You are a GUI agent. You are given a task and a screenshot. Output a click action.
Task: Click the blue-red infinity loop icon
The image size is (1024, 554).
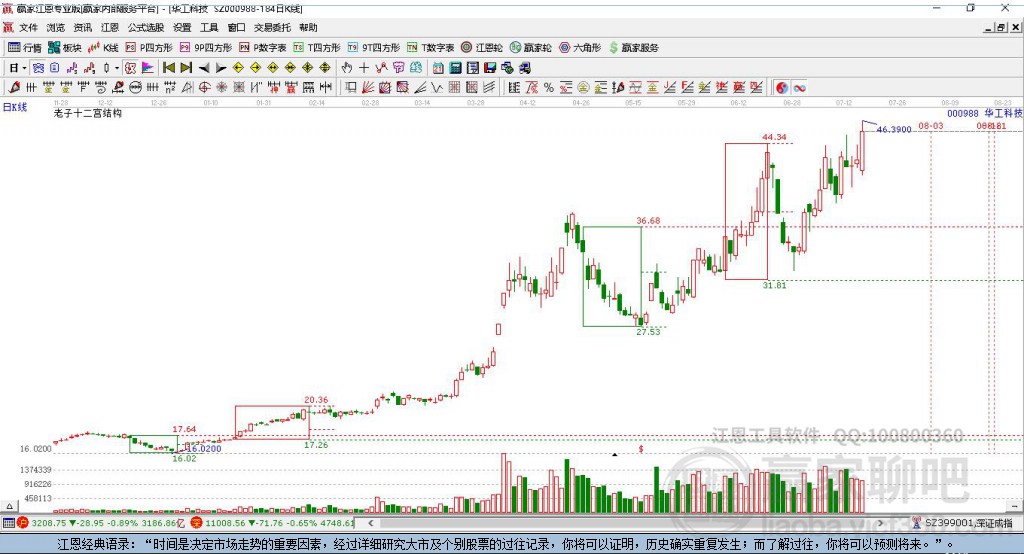pyautogui.click(x=799, y=88)
